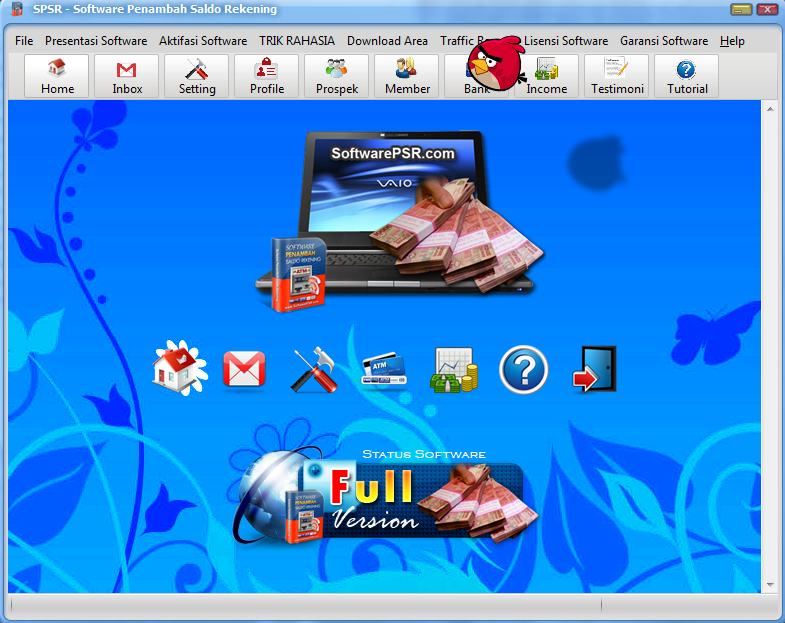785x623 pixels.
Task: Click the scrollbar down arrow
Action: [770, 584]
